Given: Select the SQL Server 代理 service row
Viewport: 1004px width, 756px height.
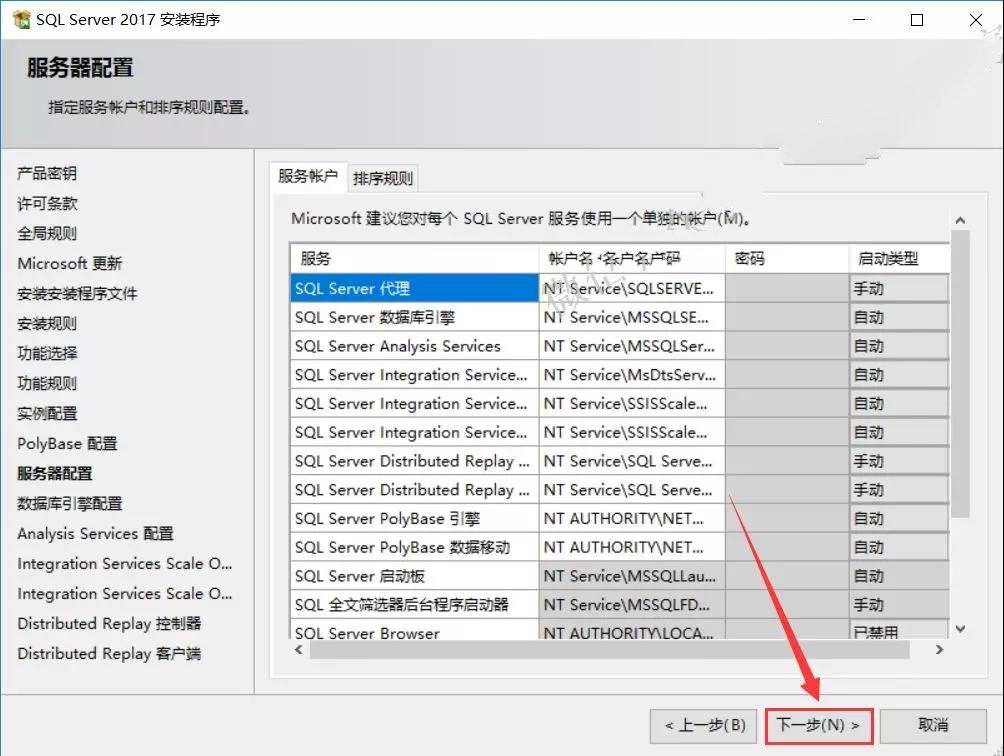Looking at the screenshot, I should coord(414,289).
